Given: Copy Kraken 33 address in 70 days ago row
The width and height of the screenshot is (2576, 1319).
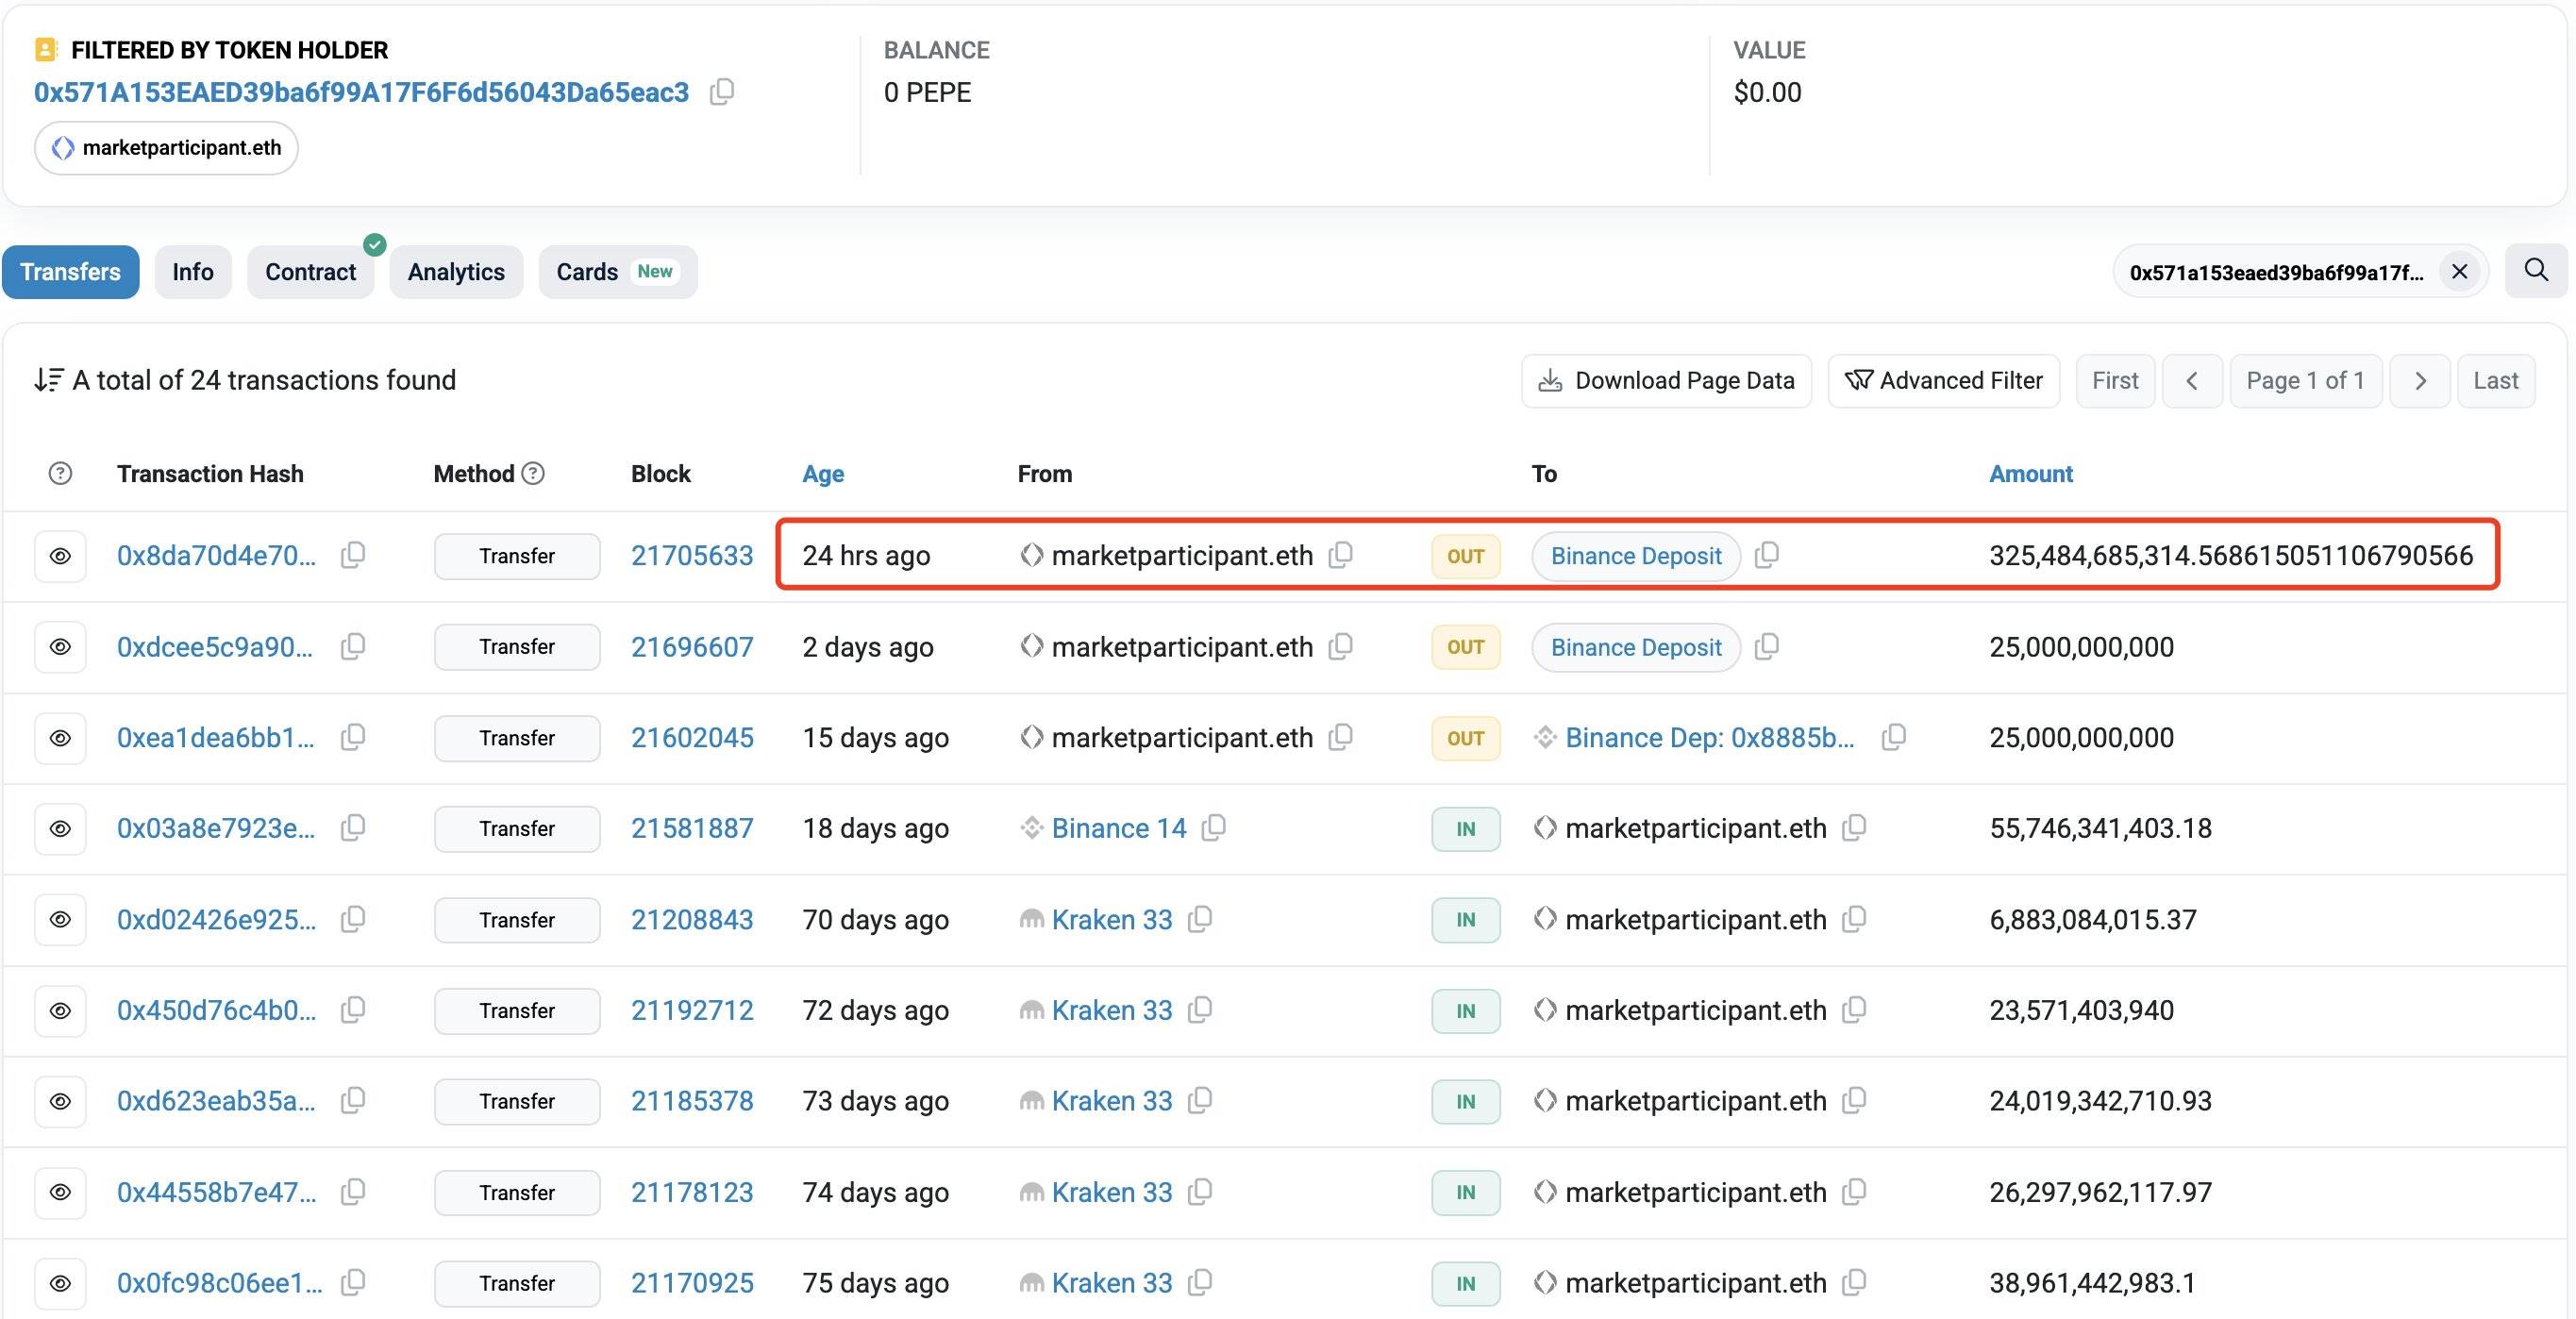Looking at the screenshot, I should tap(1200, 919).
